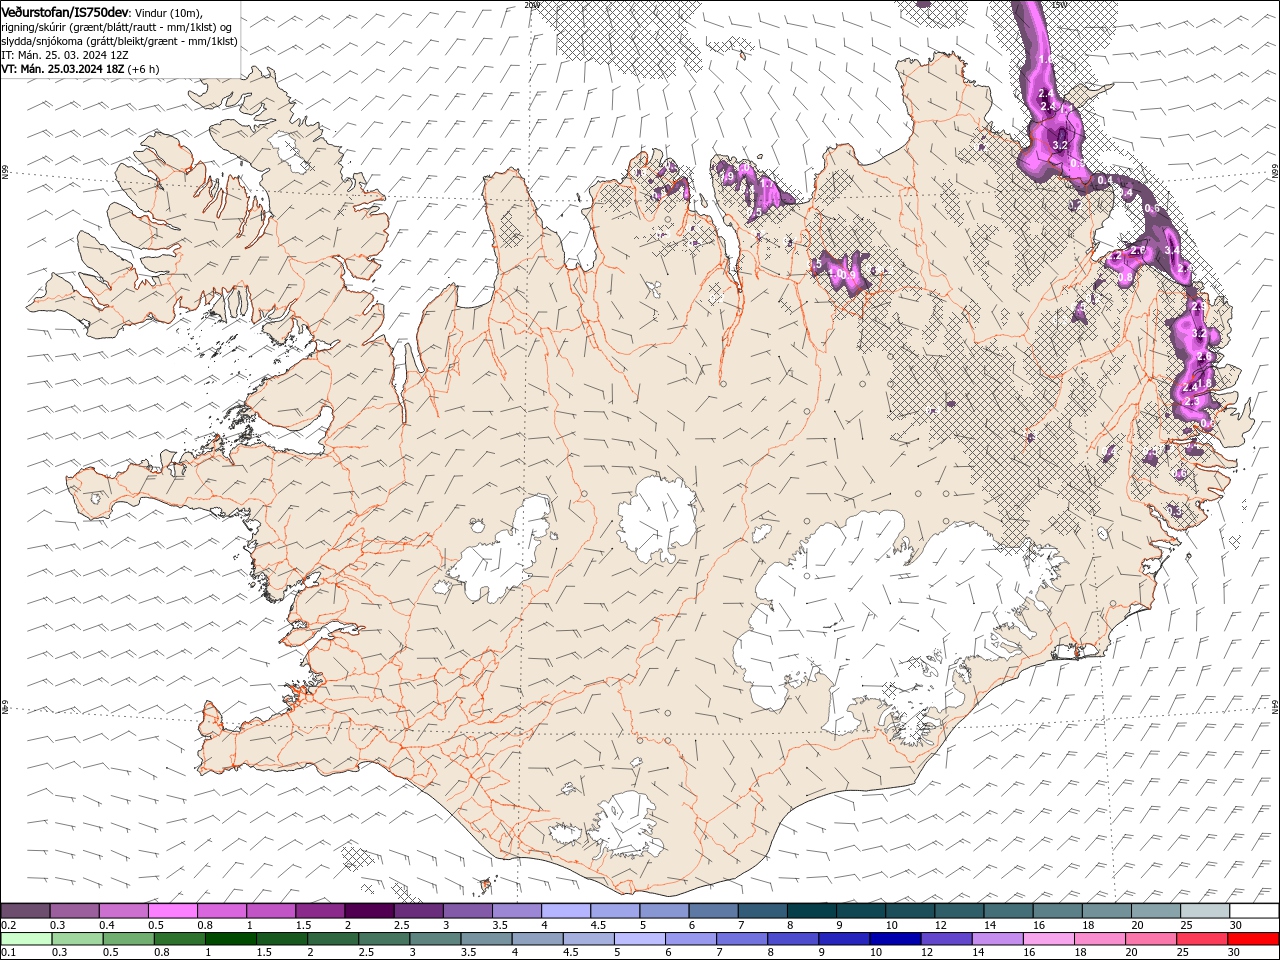Pick the light pink 16 swatch in lower legend row
Viewport: 1280px width, 960px height.
point(1049,939)
